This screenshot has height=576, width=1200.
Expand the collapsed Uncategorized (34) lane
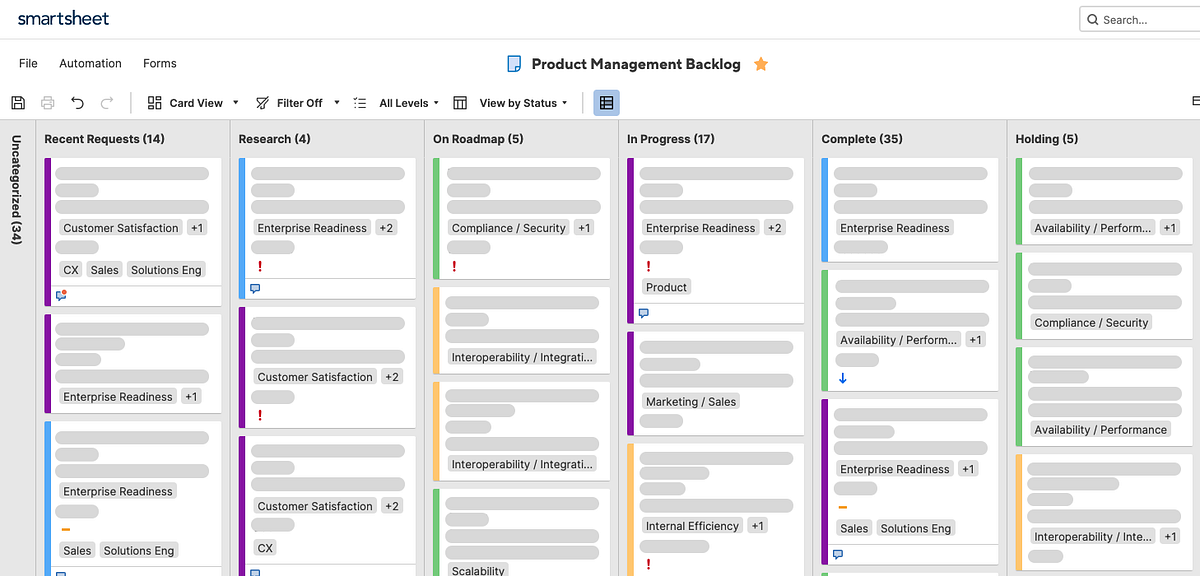[16, 200]
